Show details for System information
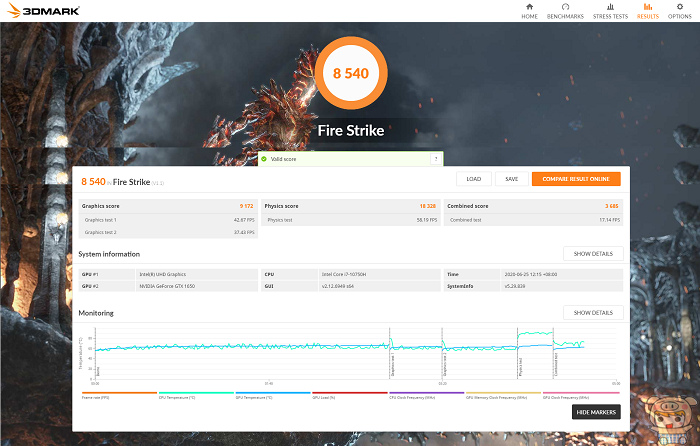700x446 pixels. click(x=593, y=254)
